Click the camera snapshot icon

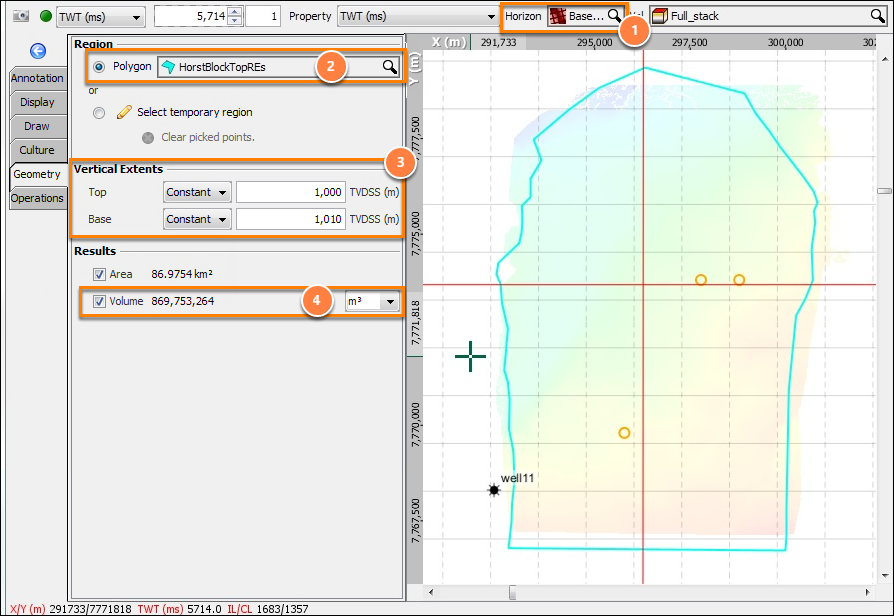point(21,16)
